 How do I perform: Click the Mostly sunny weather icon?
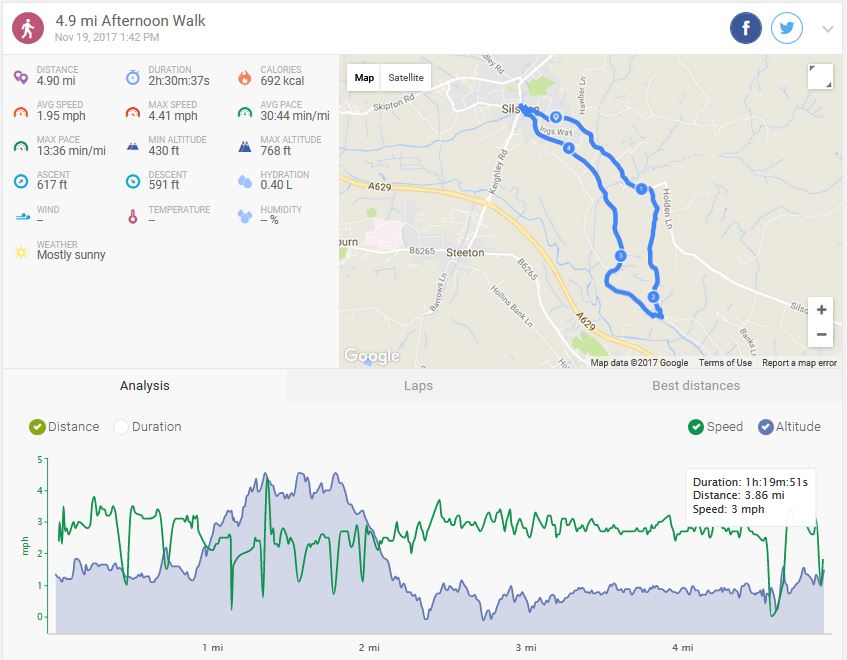click(21, 251)
